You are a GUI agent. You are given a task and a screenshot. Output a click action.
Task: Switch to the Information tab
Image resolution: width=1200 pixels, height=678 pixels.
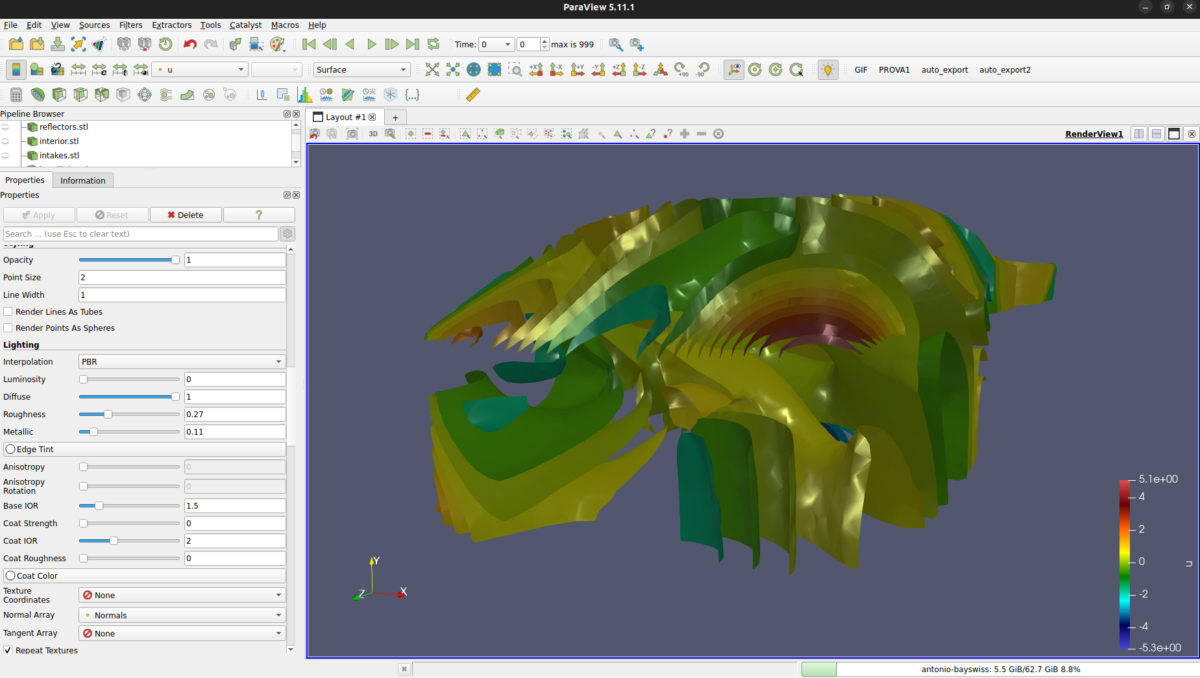82,180
